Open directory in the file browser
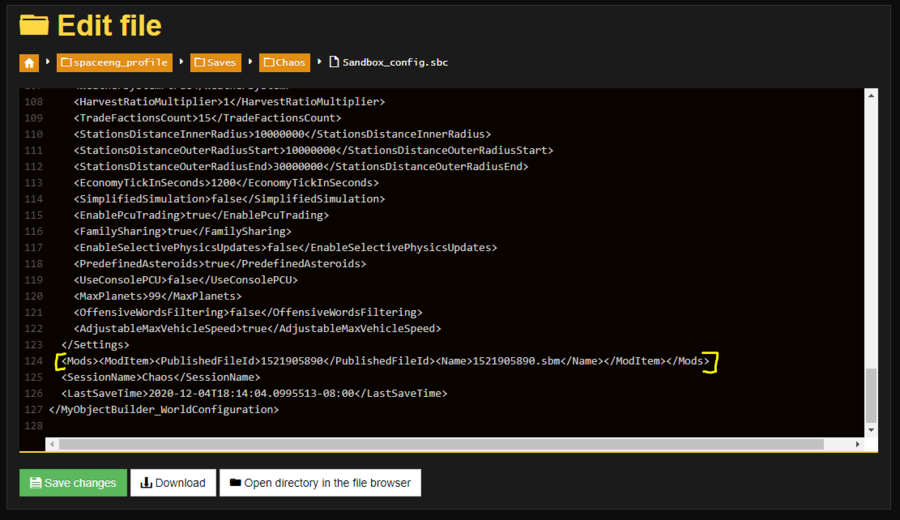Screen dimensions: 900x520 320,483
